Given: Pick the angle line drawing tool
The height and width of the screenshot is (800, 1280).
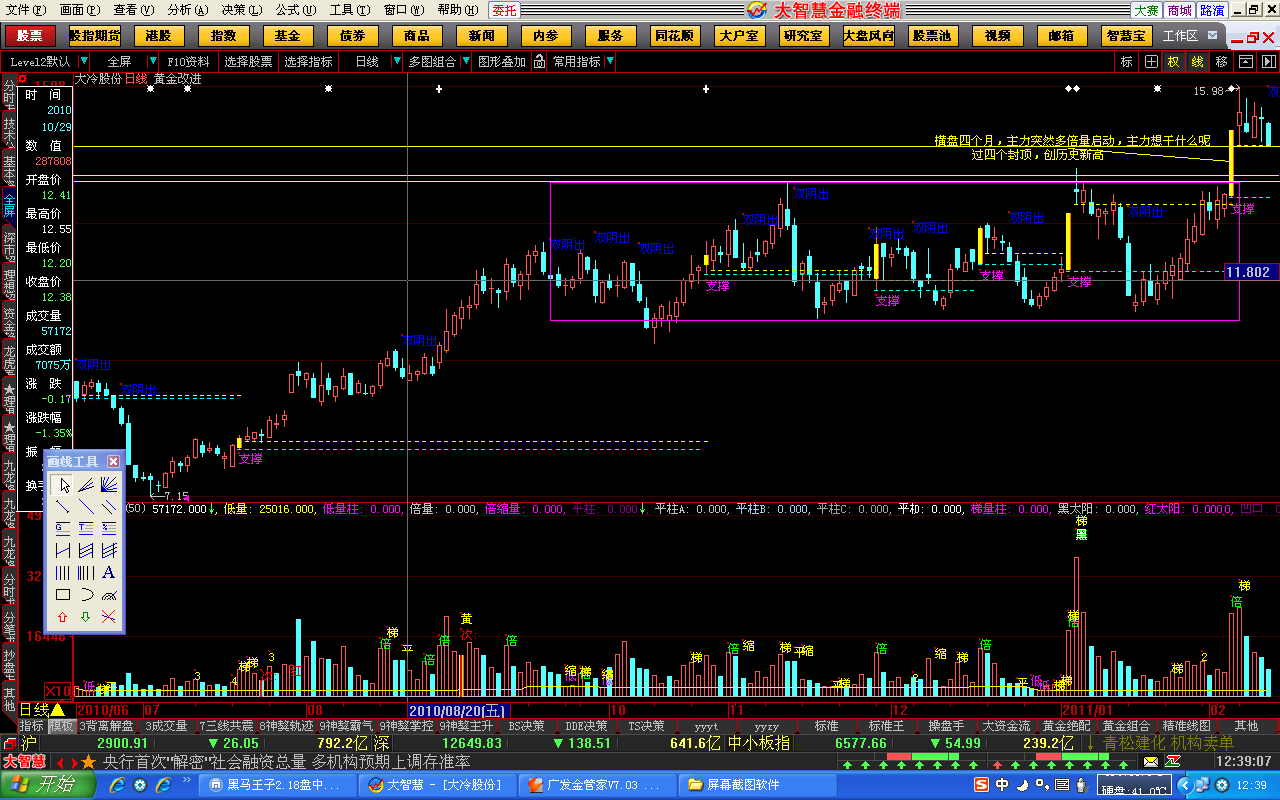Looking at the screenshot, I should [86, 485].
